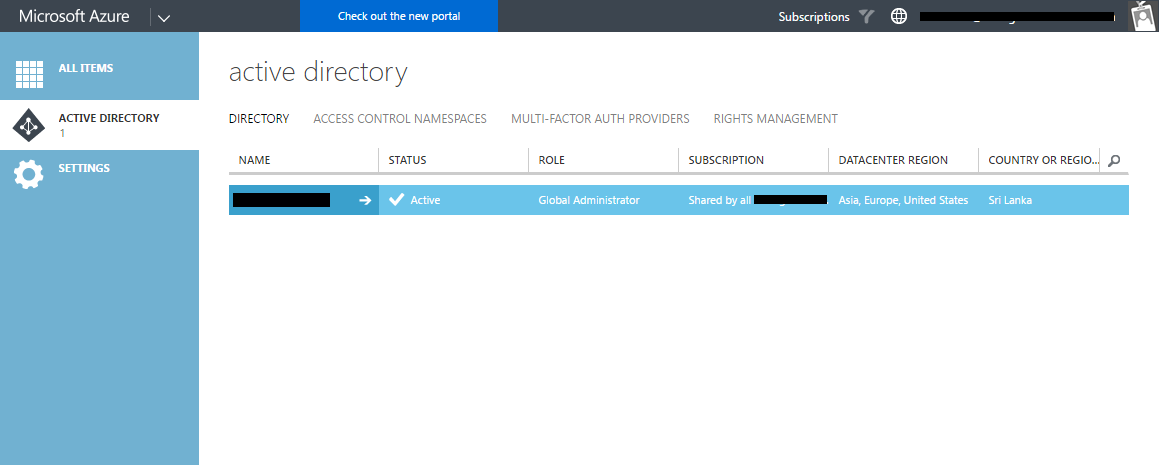Click the Global Administrator cell

(589, 200)
